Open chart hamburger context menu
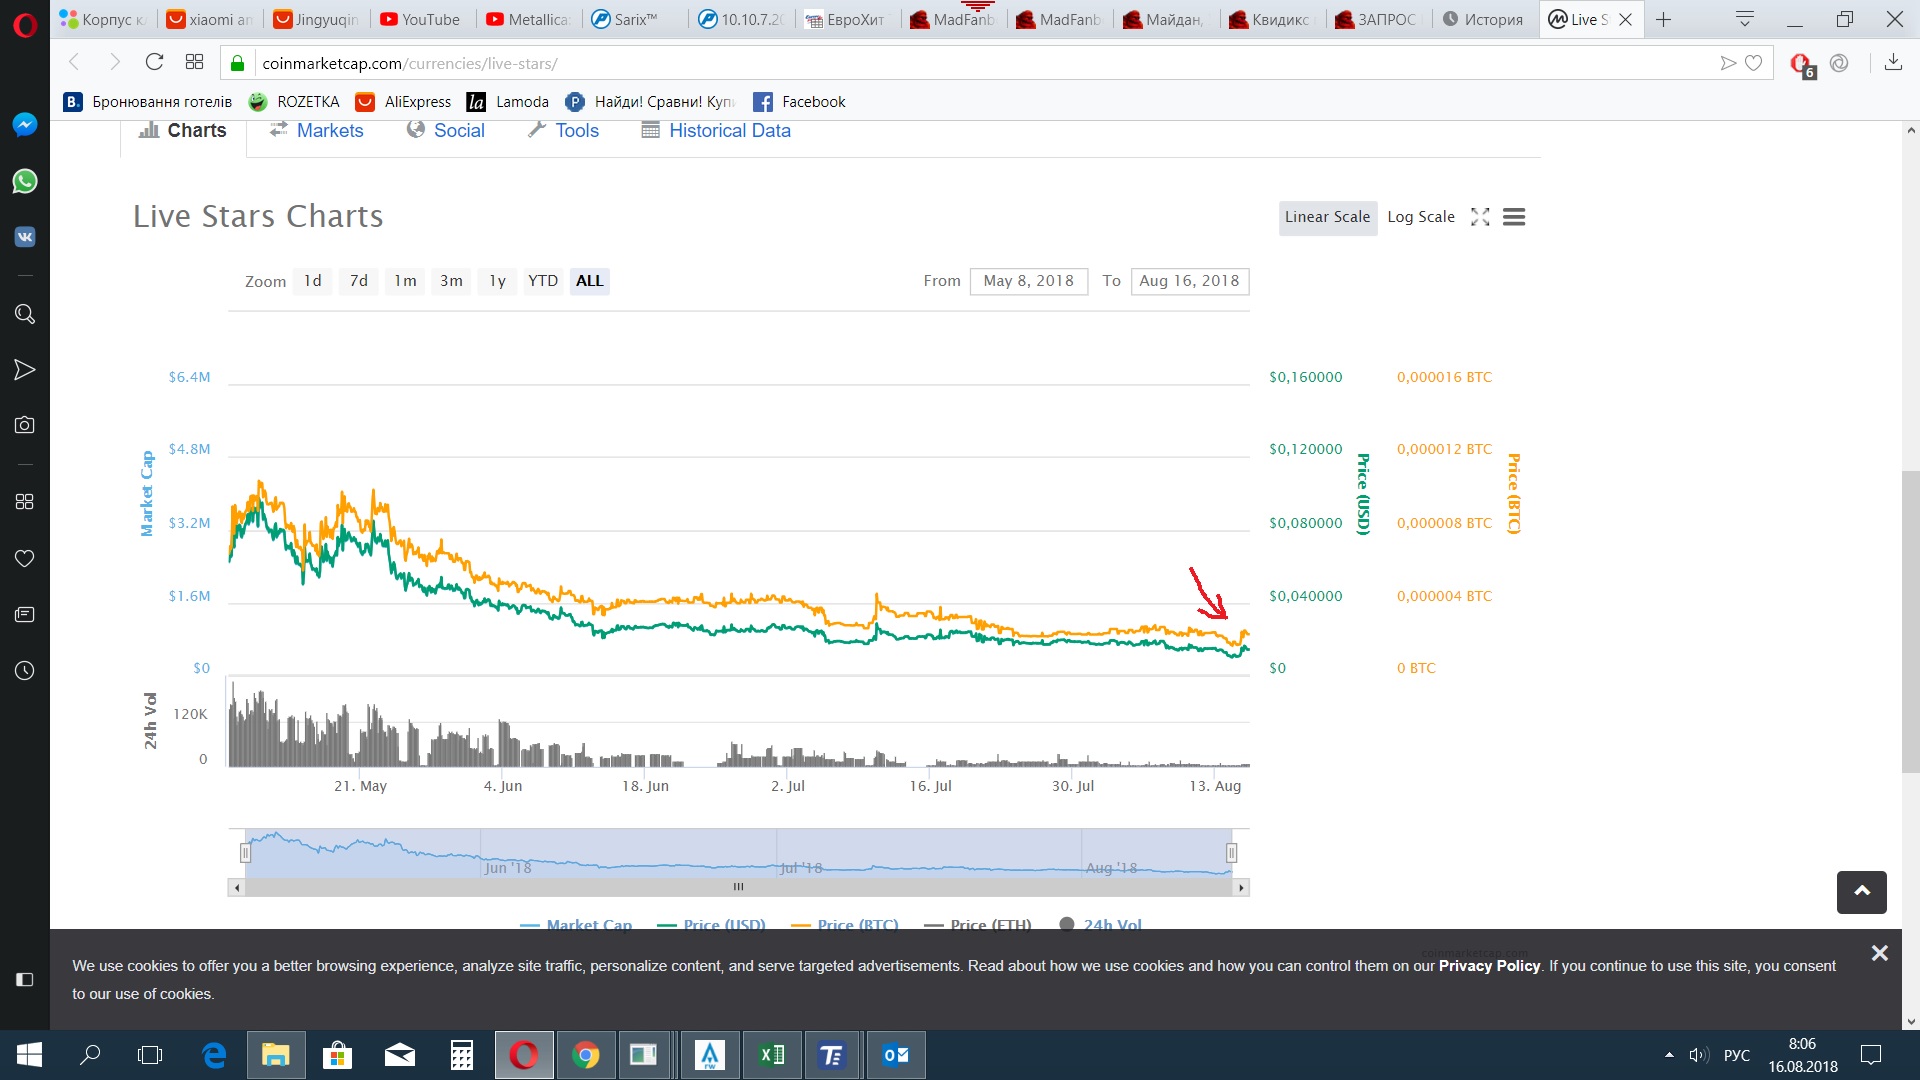This screenshot has height=1080, width=1920. tap(1514, 217)
